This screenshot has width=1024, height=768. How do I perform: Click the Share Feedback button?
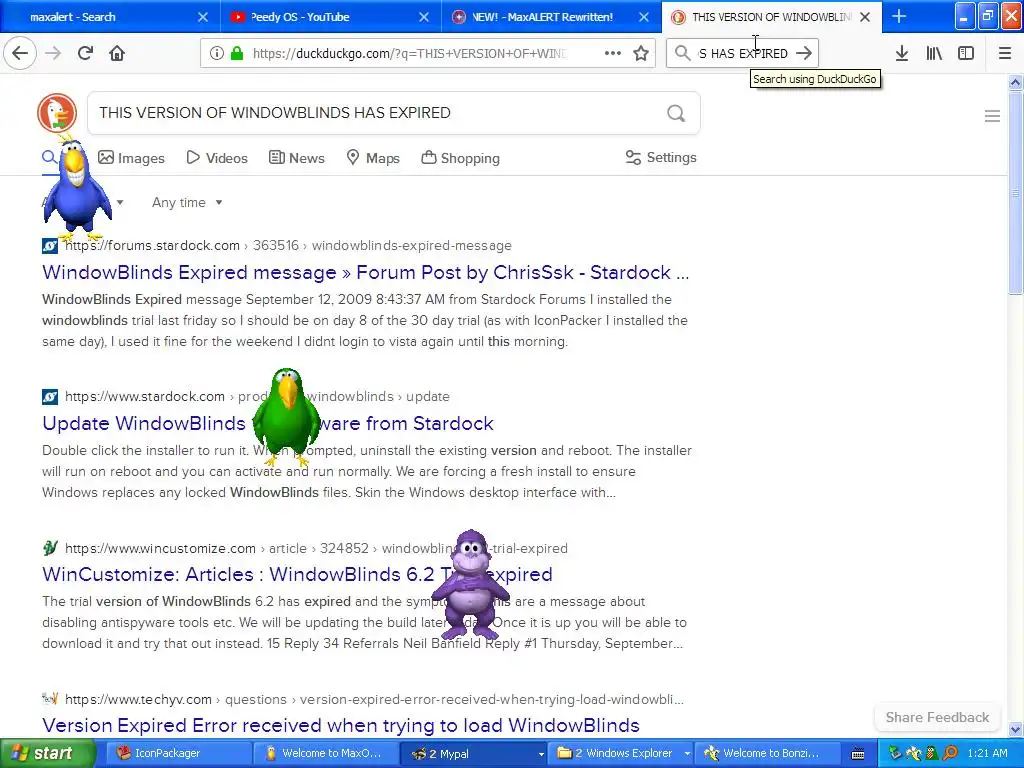937,717
